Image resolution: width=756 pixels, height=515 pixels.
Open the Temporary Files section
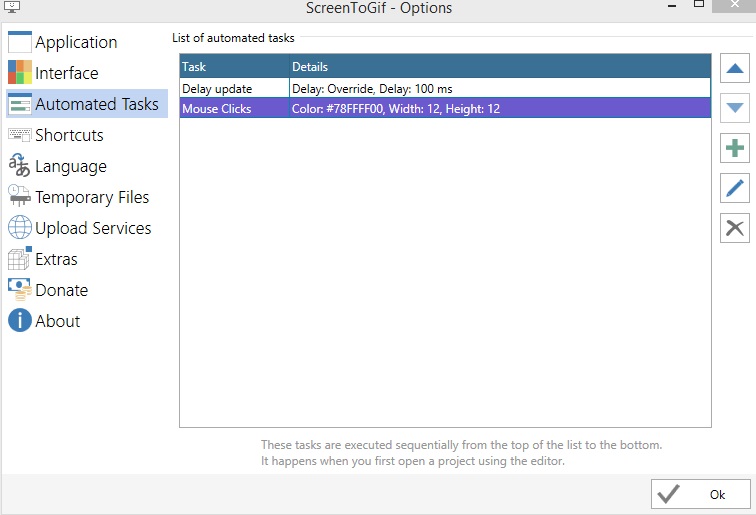click(x=87, y=196)
